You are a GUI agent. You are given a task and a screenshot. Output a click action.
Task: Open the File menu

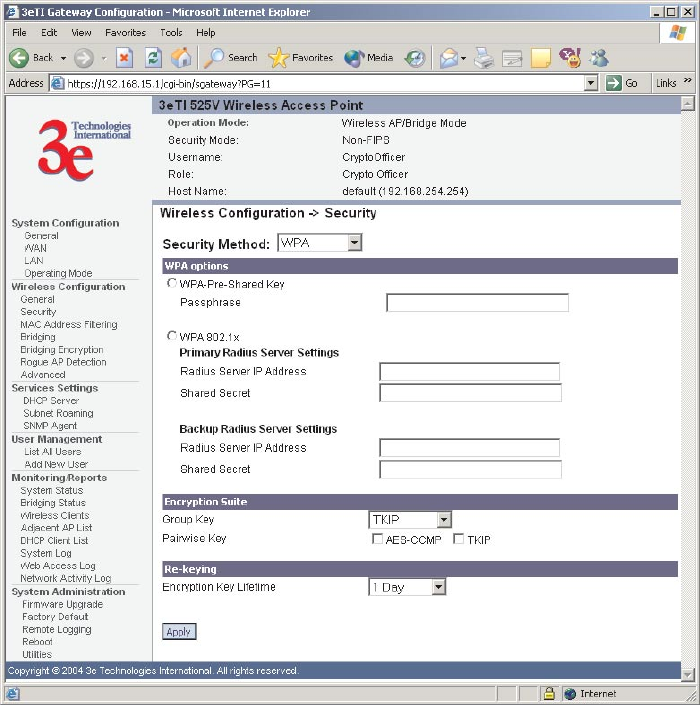(19, 32)
